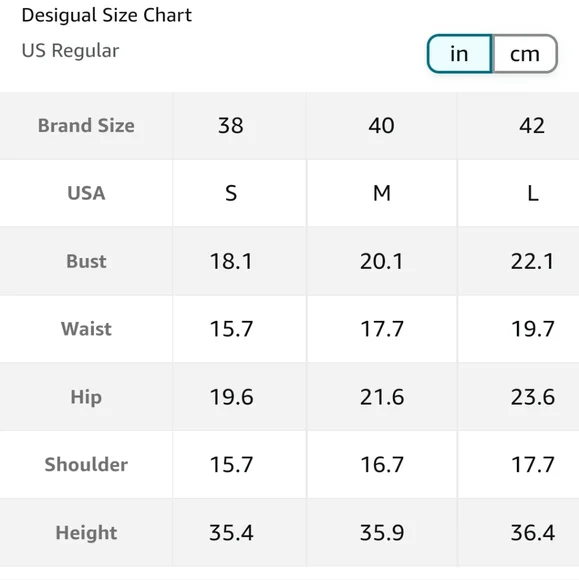Click the USA size L cell
This screenshot has height=580, width=579.
(x=533, y=193)
